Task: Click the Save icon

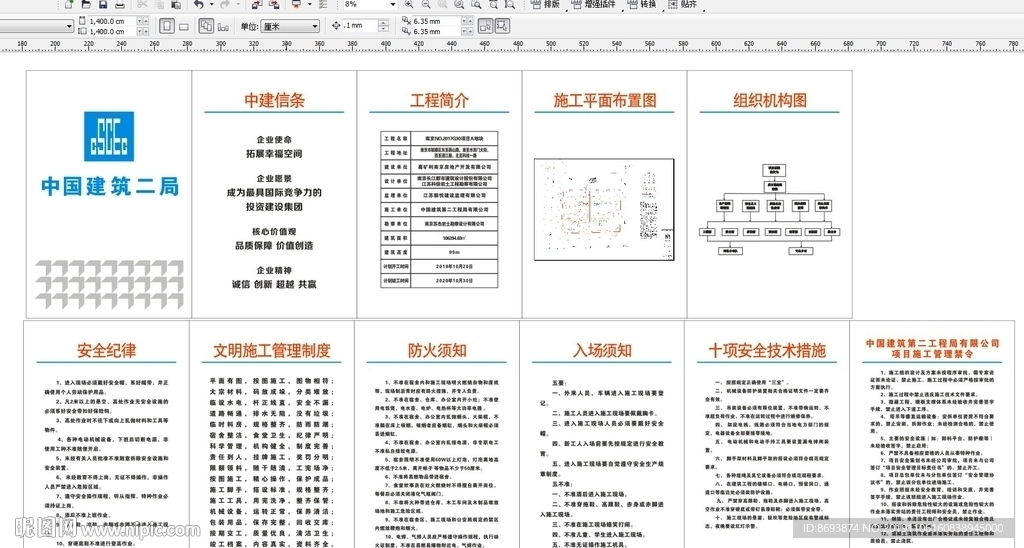Action: [103, 5]
